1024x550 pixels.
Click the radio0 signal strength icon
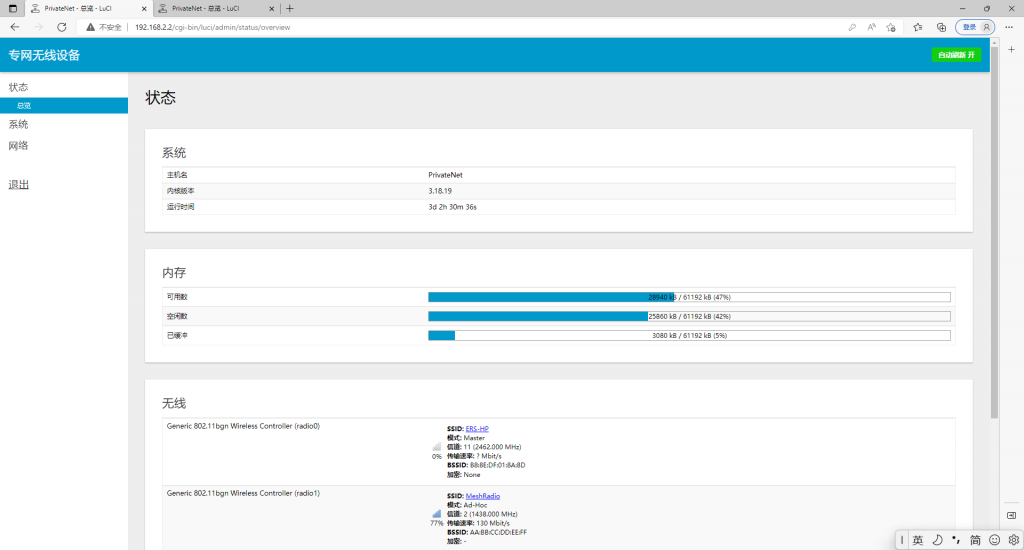click(x=436, y=447)
